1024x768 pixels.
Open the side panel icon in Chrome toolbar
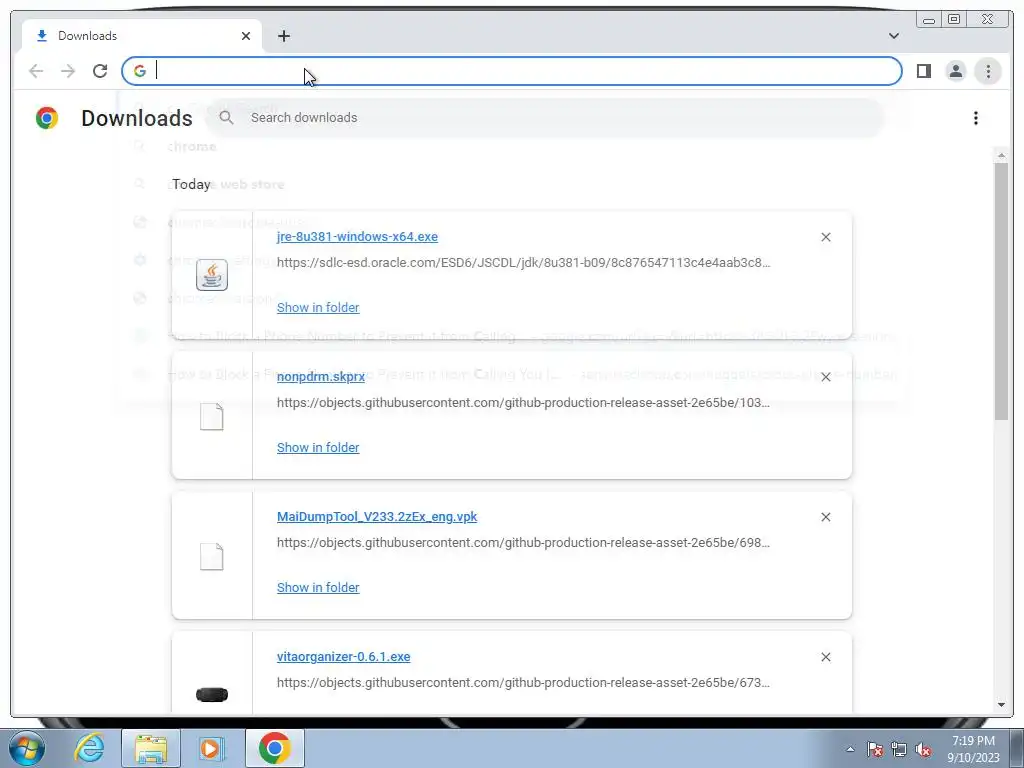(923, 71)
